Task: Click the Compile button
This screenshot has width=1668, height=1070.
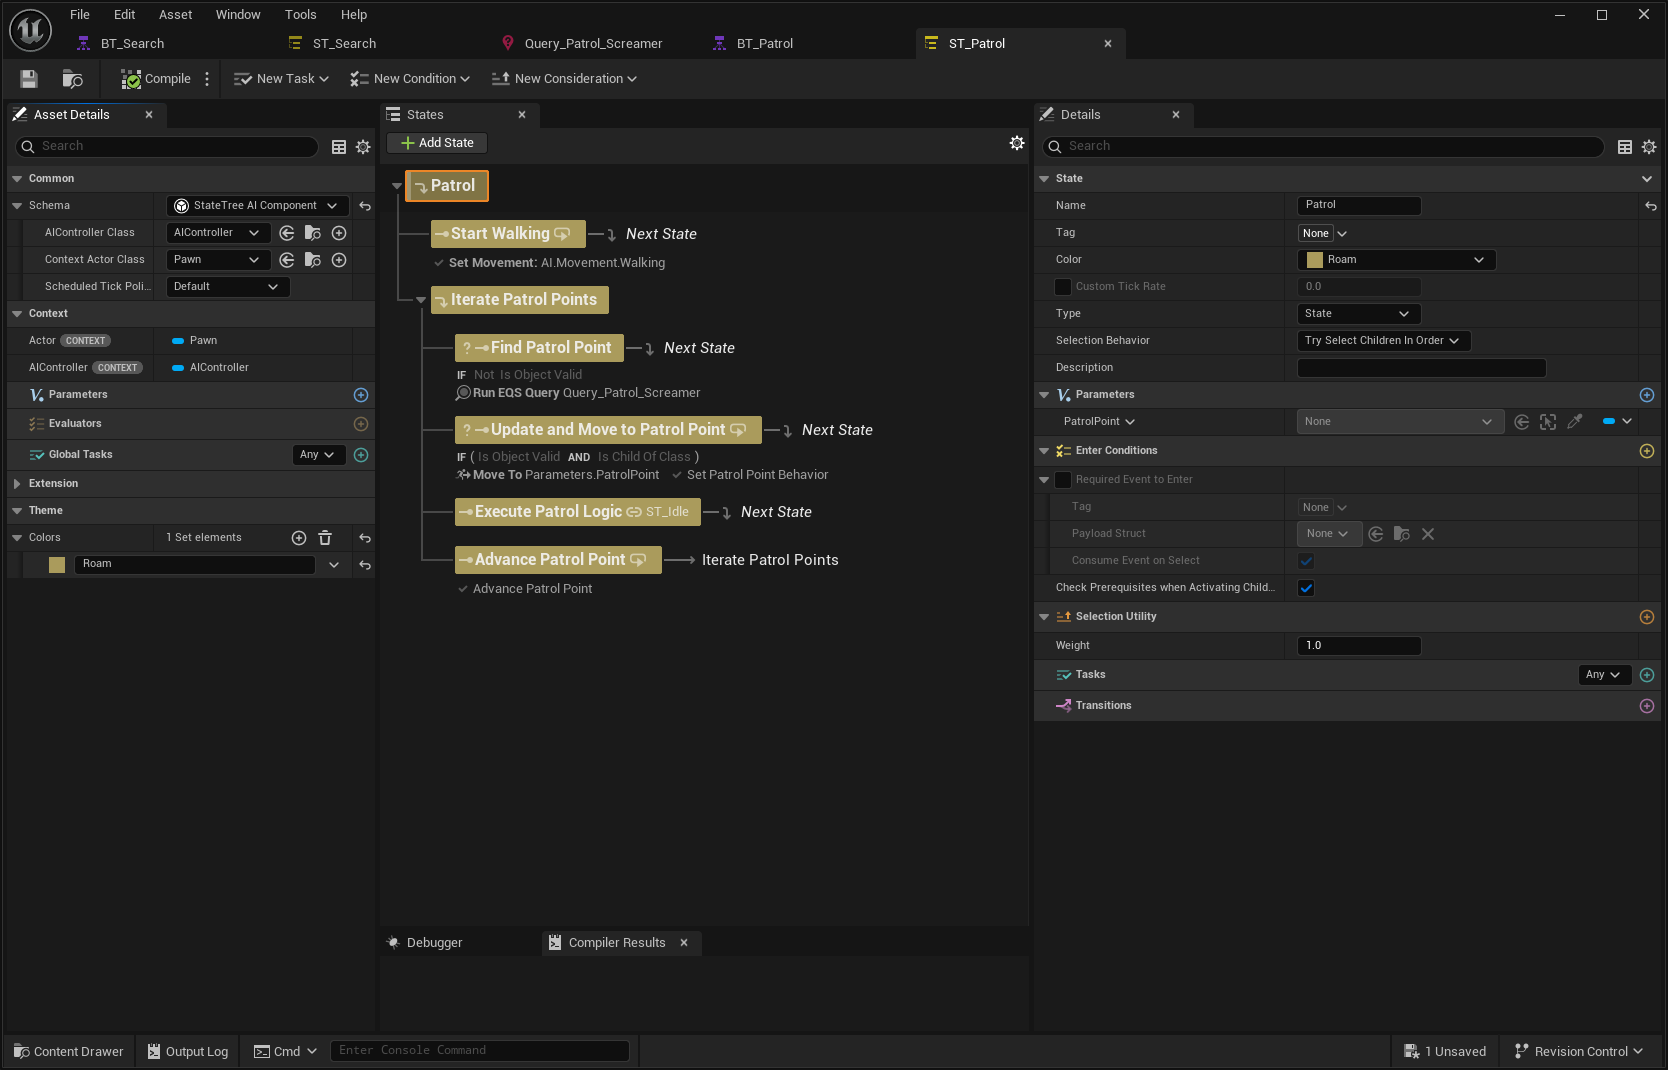Action: click(156, 79)
